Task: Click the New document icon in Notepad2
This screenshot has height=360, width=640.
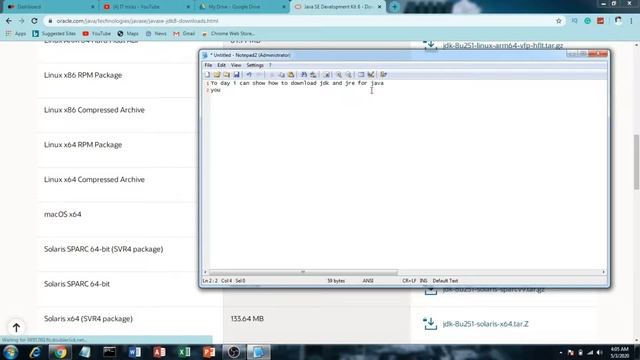Action: [x=207, y=75]
